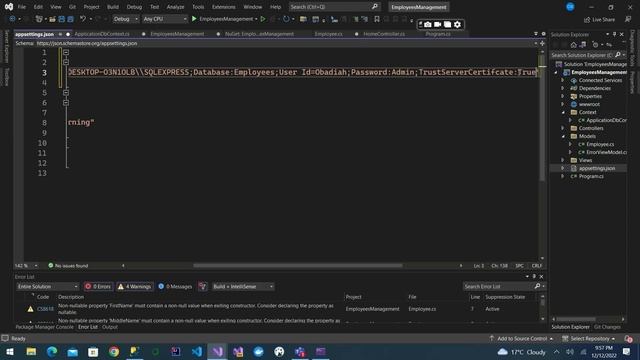Screen dimensions: 640x360
Task: Open the Any CPU platform dropdown
Action: click(164, 19)
